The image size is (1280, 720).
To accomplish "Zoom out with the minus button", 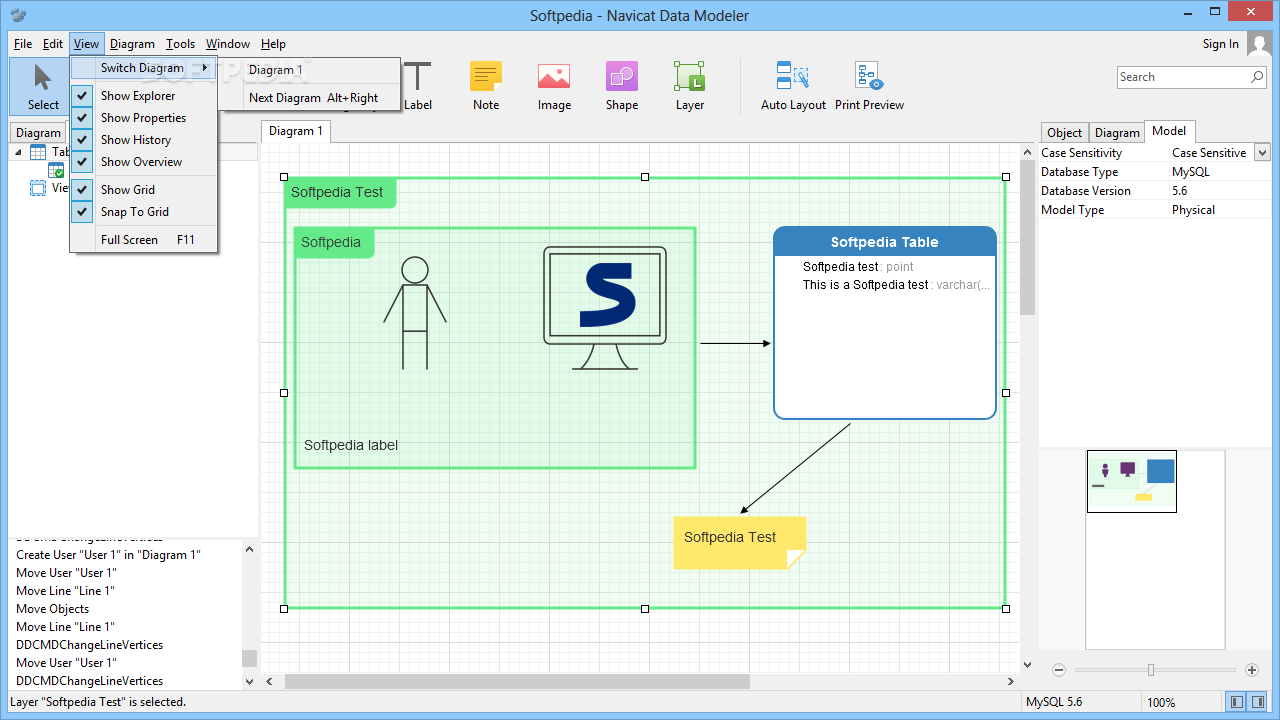I will coord(1059,670).
